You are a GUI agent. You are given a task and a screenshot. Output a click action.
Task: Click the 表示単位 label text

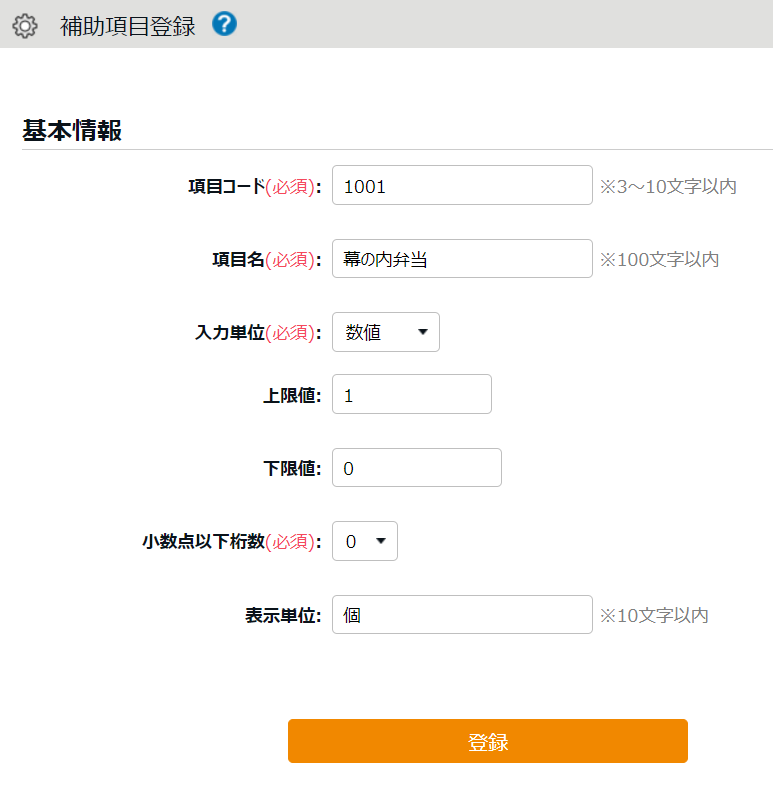pos(283,615)
